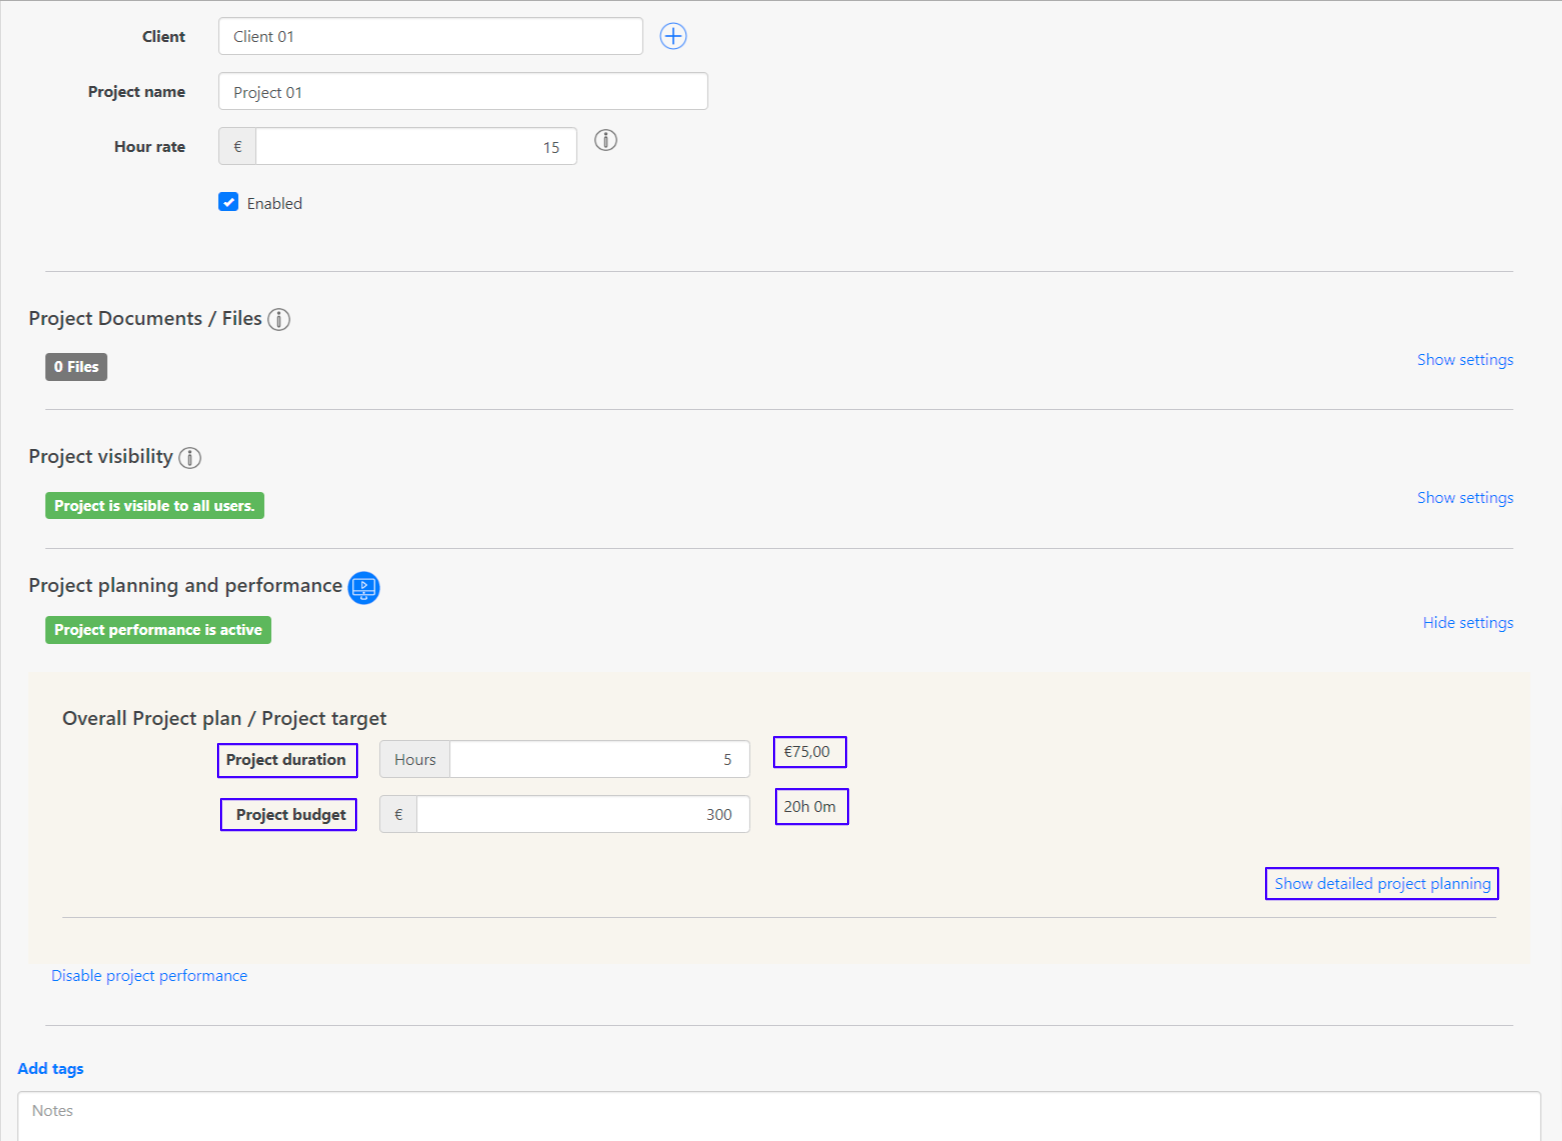Image resolution: width=1562 pixels, height=1141 pixels.
Task: Click the Project Documents / Files info icon
Action: 279,318
